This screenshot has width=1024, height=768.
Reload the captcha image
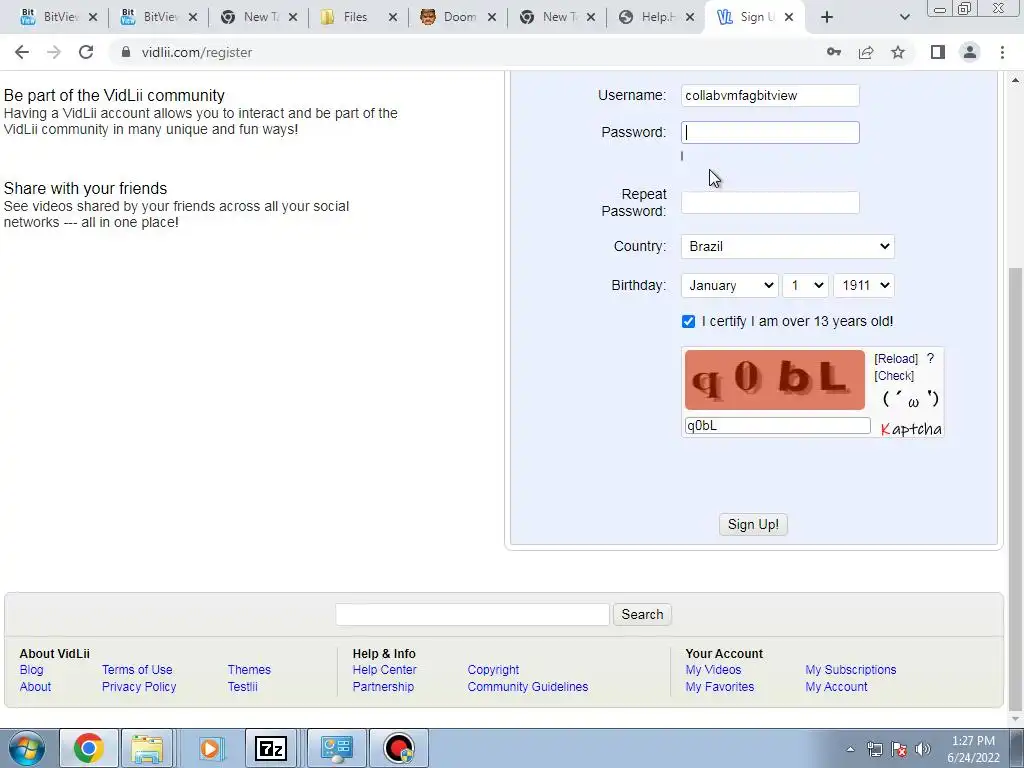(x=896, y=359)
